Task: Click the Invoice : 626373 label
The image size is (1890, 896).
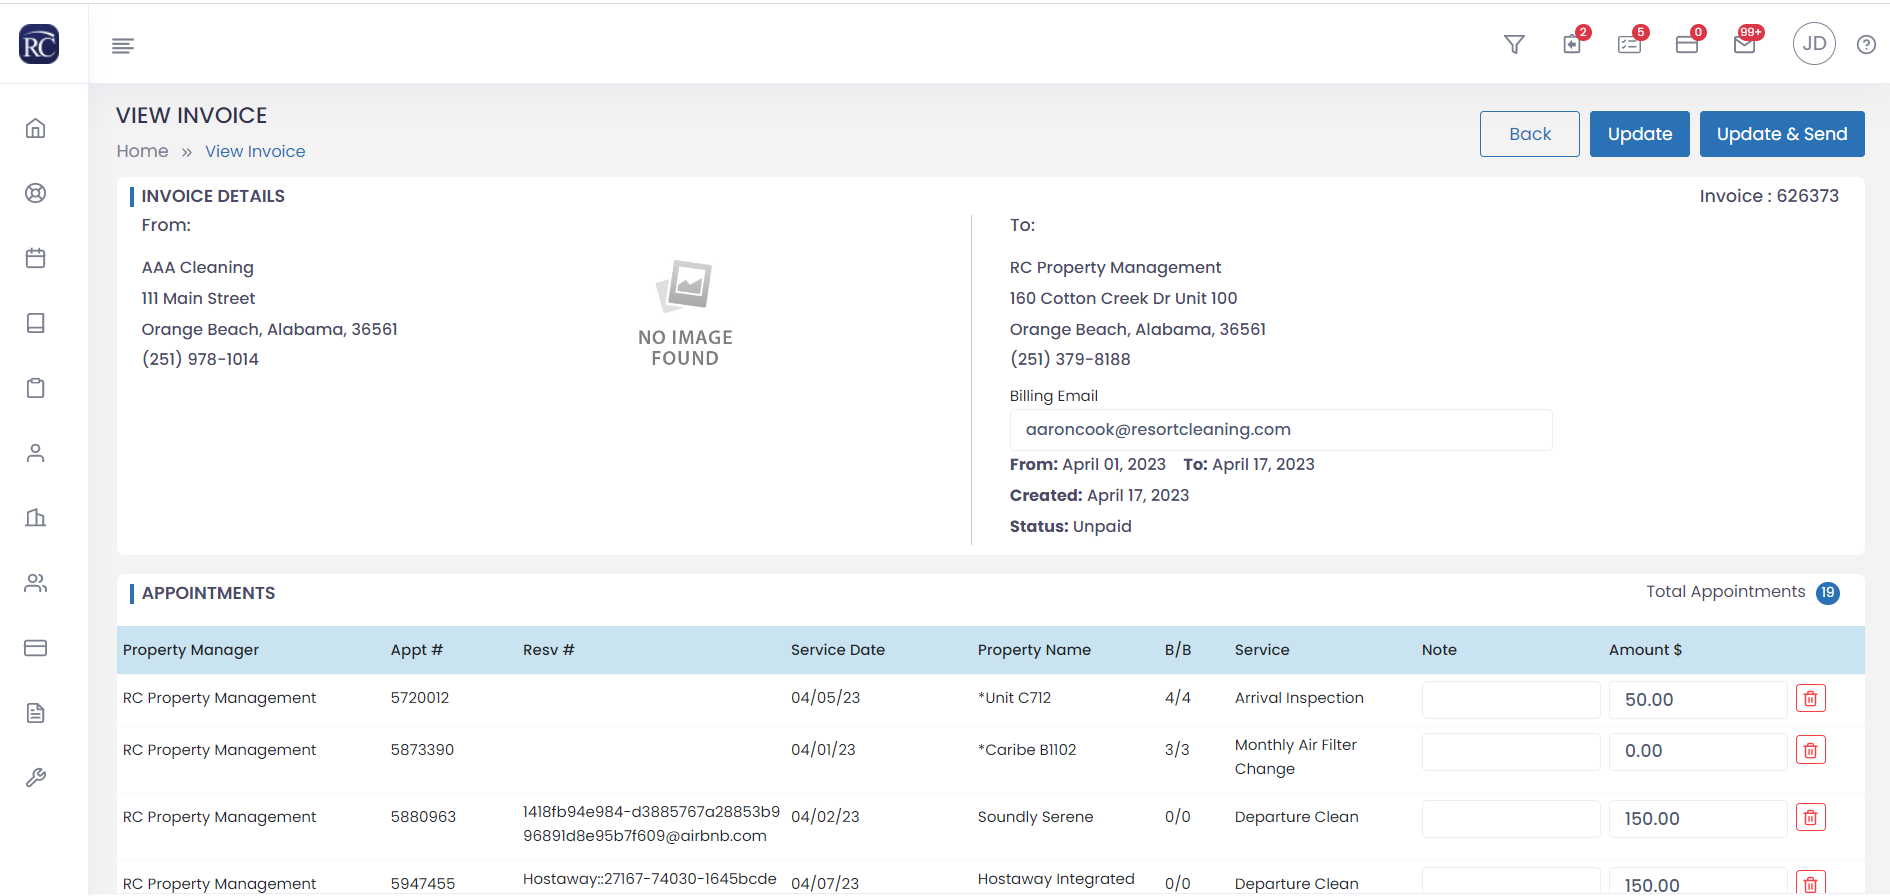Action: (x=1769, y=196)
